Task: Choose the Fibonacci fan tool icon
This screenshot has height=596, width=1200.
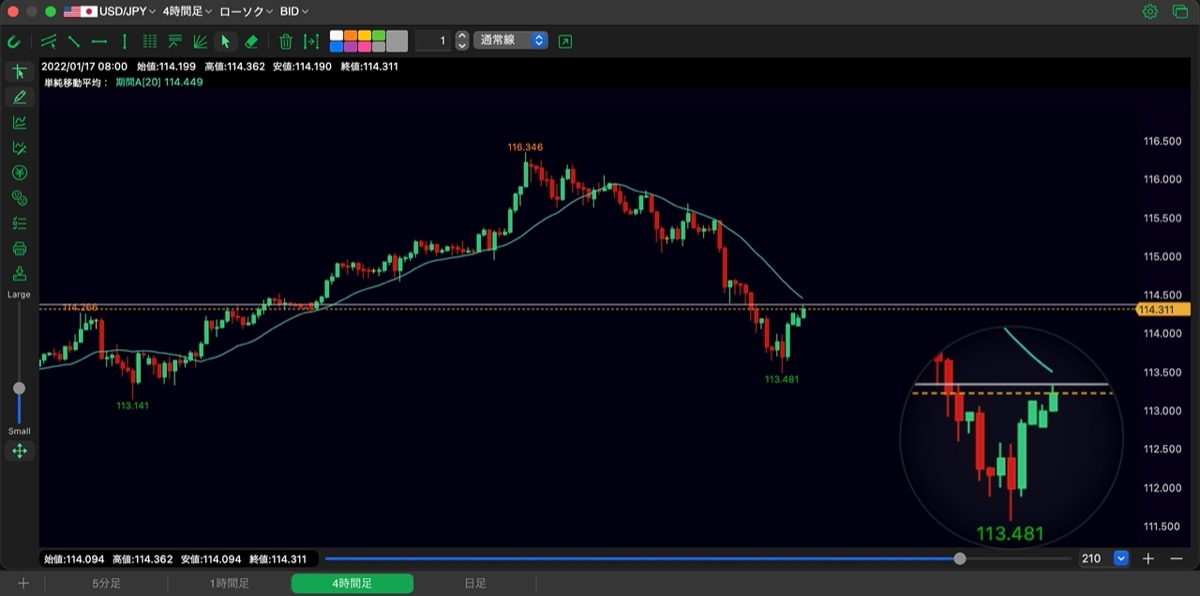Action: click(200, 41)
